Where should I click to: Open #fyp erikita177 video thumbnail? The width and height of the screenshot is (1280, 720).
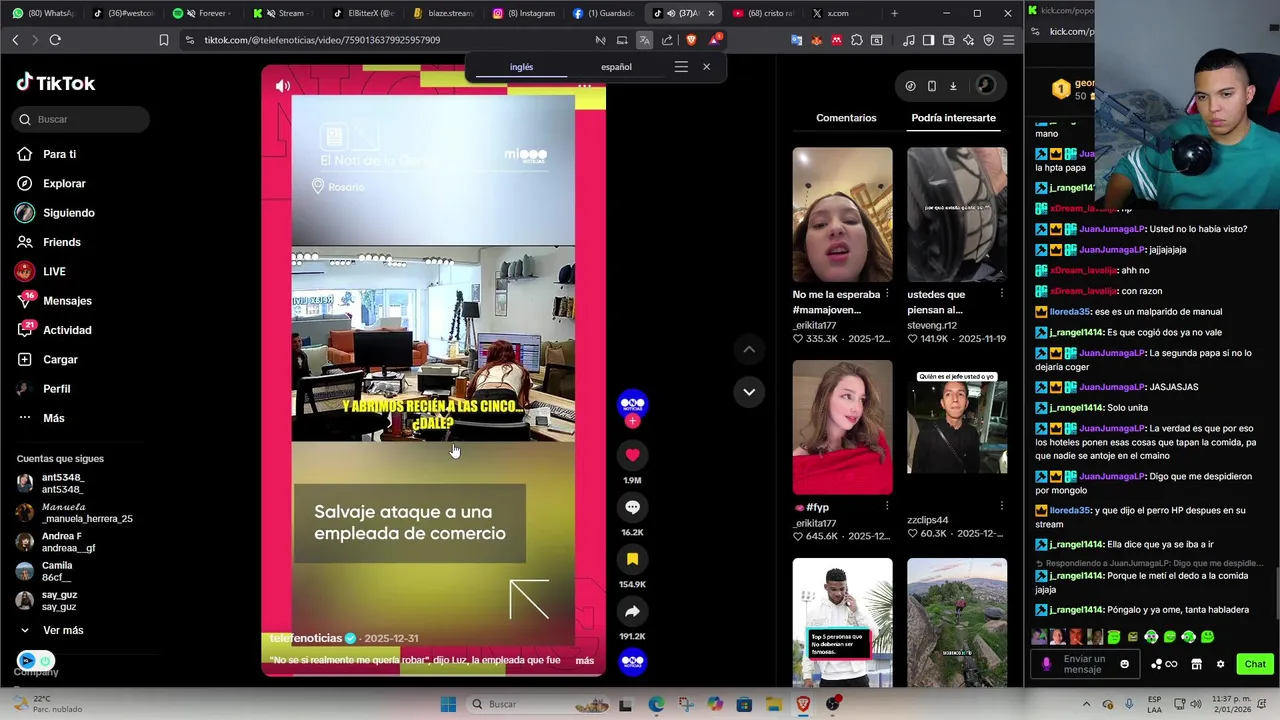point(842,427)
